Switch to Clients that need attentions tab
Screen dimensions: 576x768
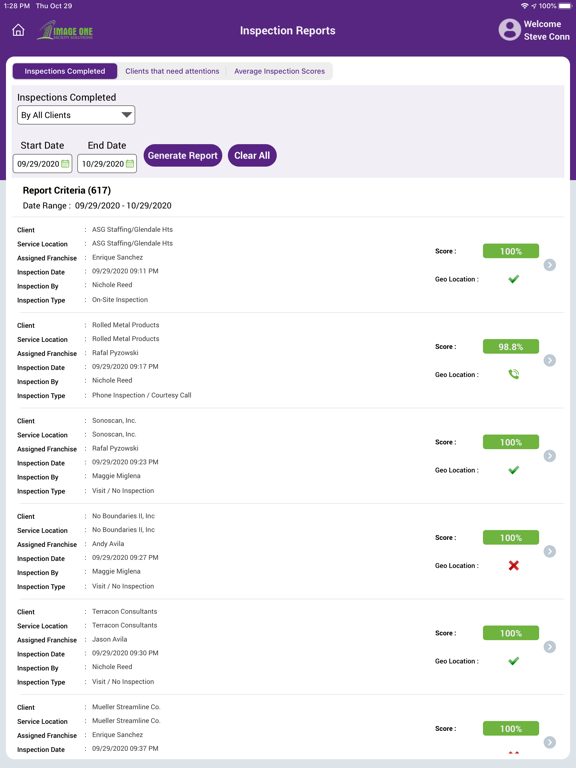pos(172,71)
